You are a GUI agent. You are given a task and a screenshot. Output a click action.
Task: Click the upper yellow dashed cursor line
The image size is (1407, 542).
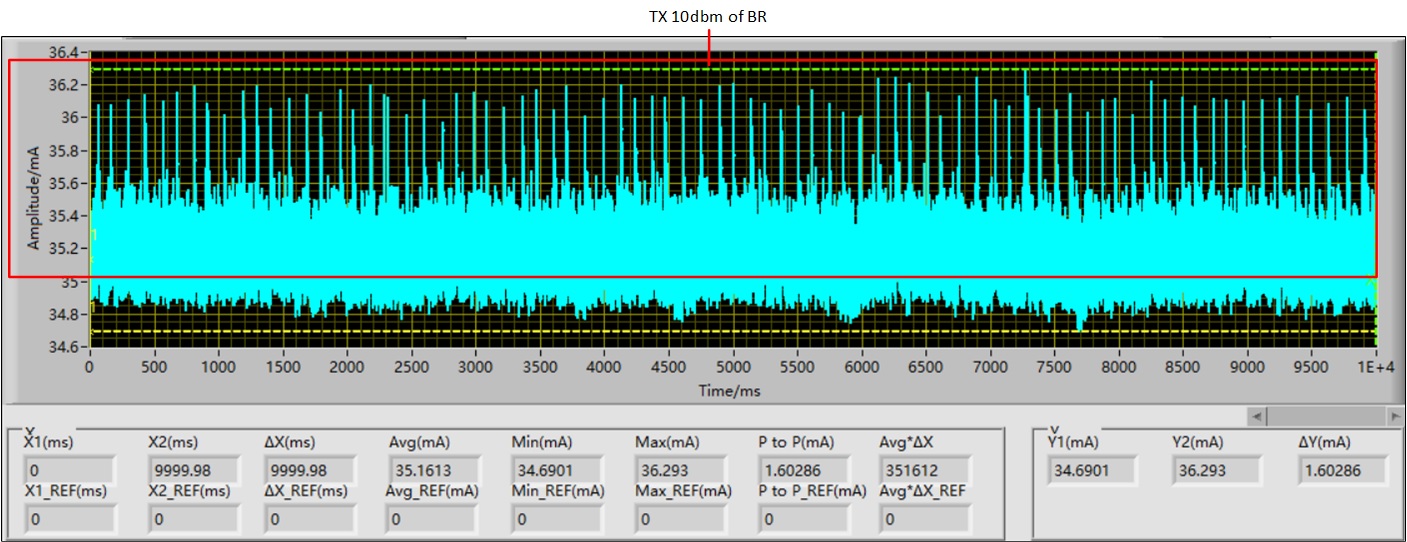[400, 69]
